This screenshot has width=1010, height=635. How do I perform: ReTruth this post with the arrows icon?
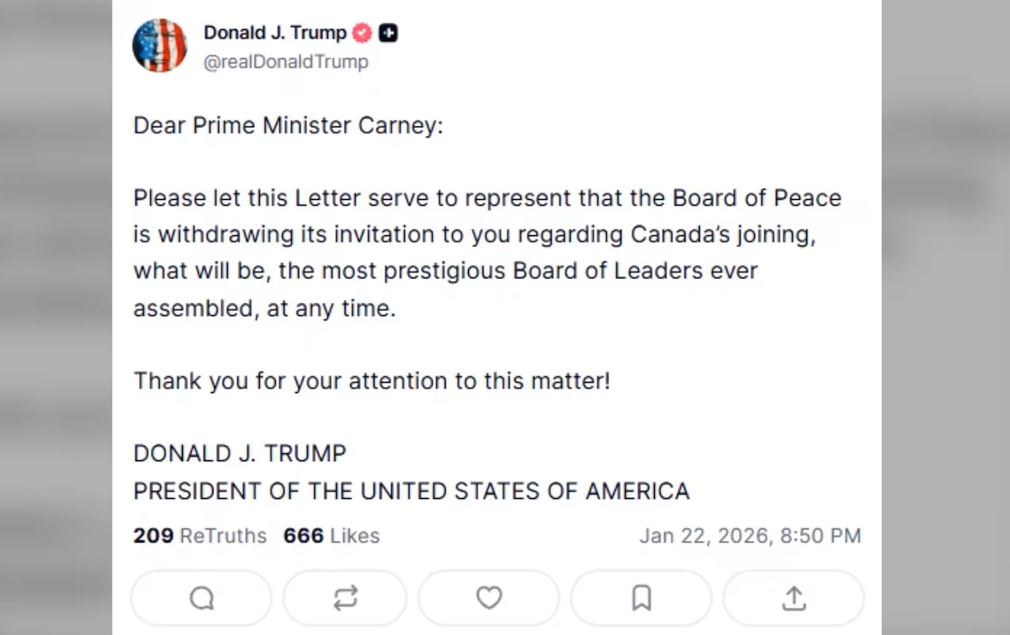click(x=345, y=598)
